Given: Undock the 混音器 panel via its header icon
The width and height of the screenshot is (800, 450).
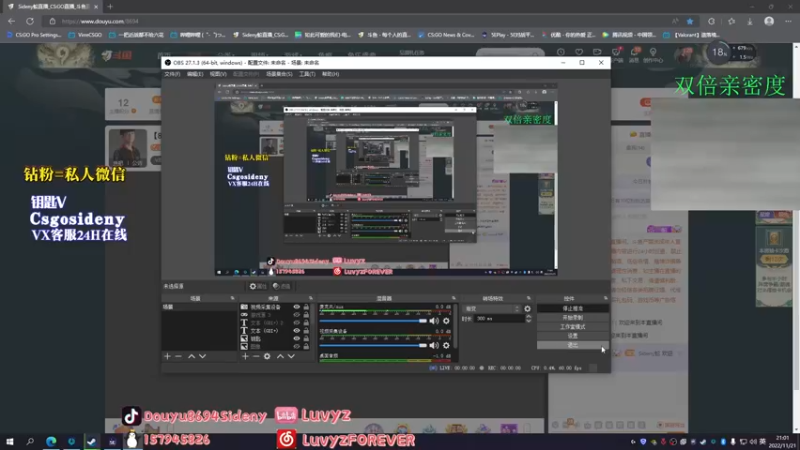Looking at the screenshot, I should (454, 298).
